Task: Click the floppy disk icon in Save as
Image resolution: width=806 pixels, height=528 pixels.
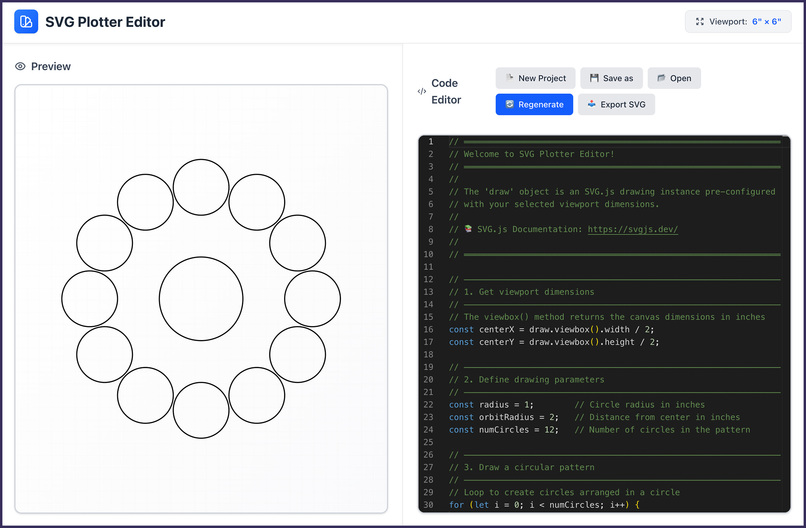Action: tap(594, 78)
